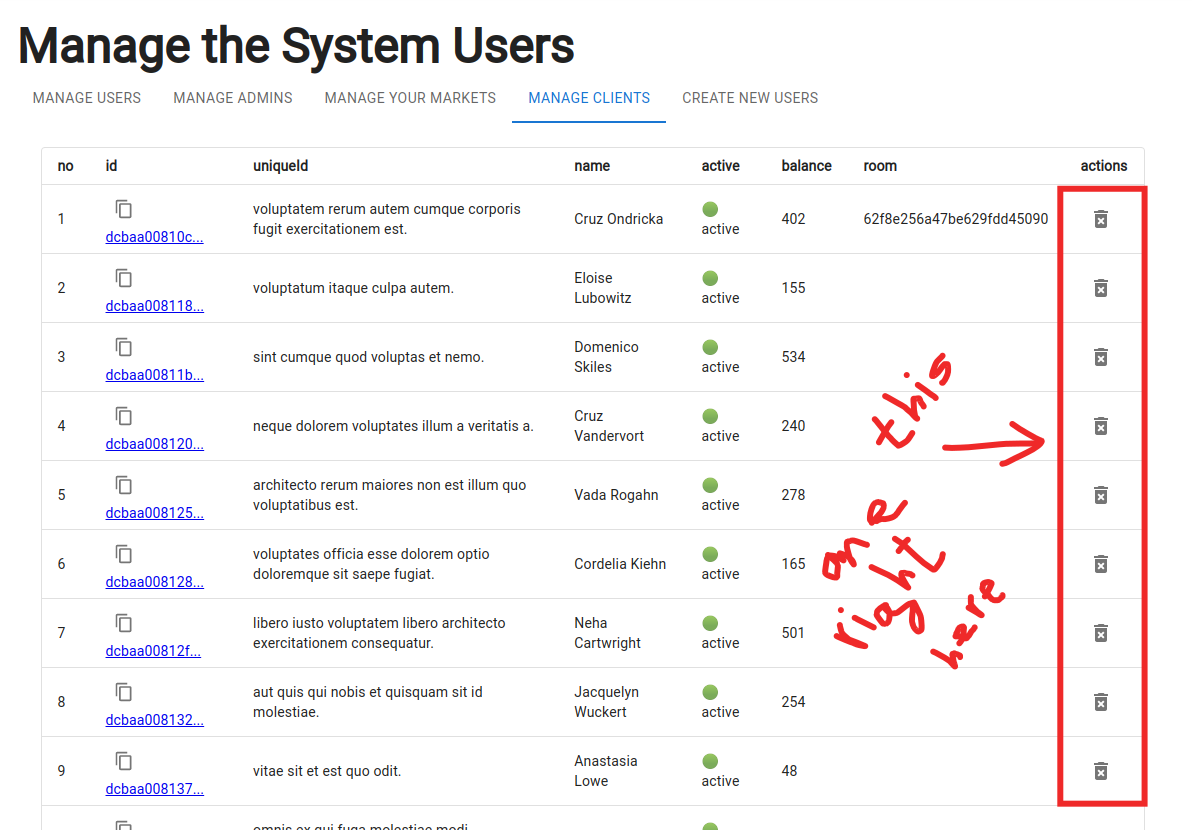Copy the id of row 6 Cordelia Kiehn
1192x830 pixels.
coord(124,554)
